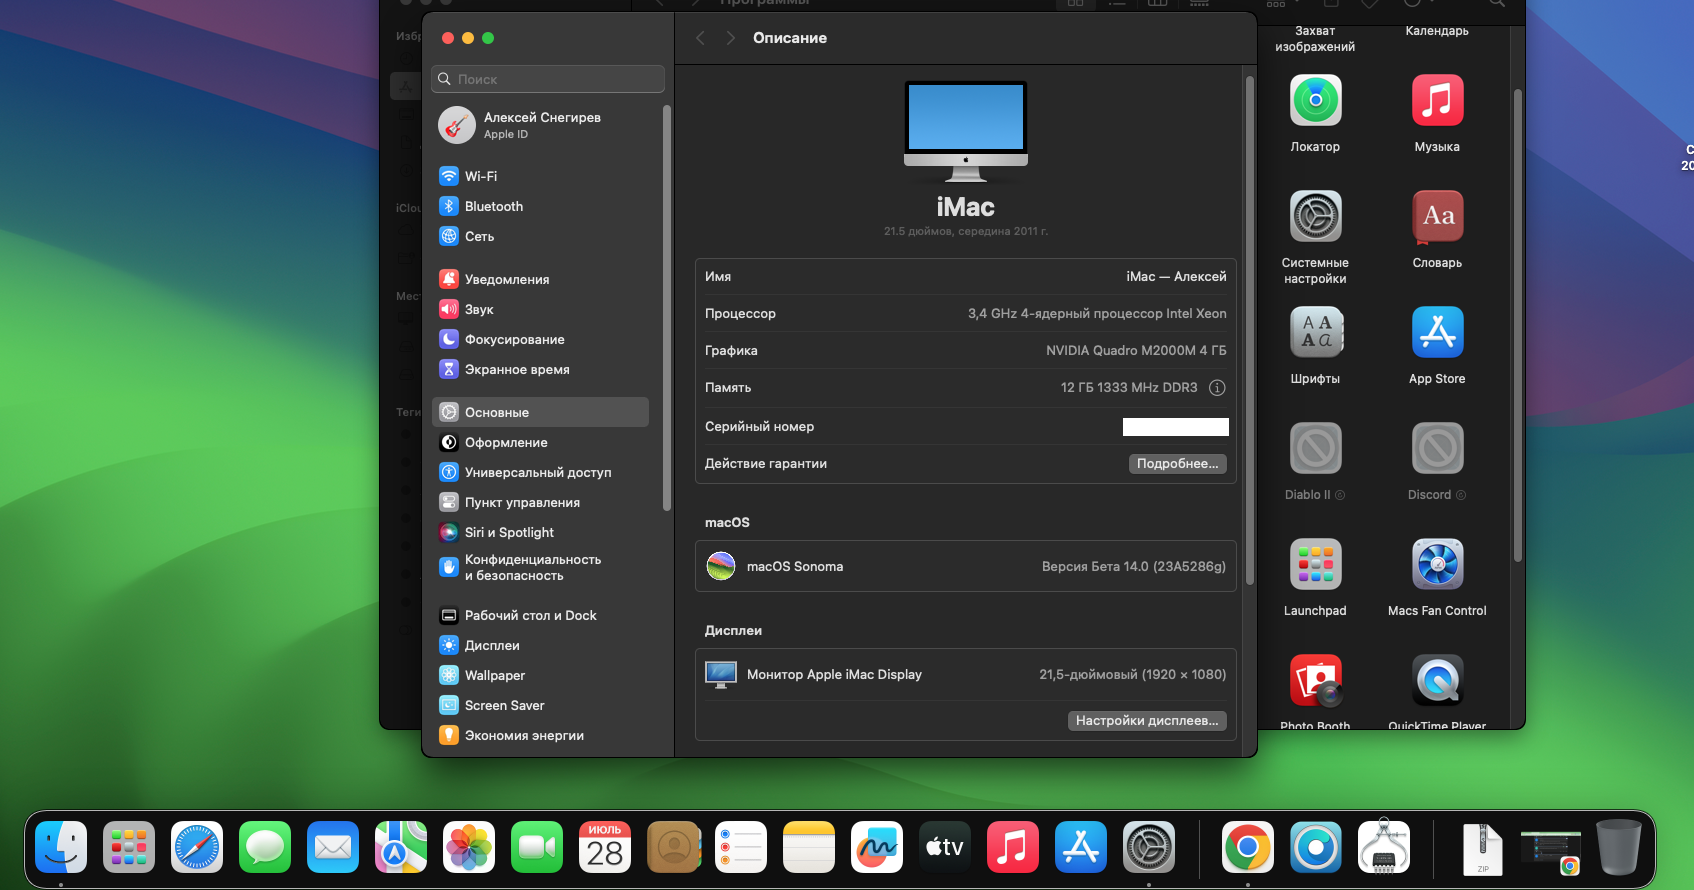Screen dimensions: 1694x890
Task: Focus the Поиск search field
Action: click(x=548, y=79)
